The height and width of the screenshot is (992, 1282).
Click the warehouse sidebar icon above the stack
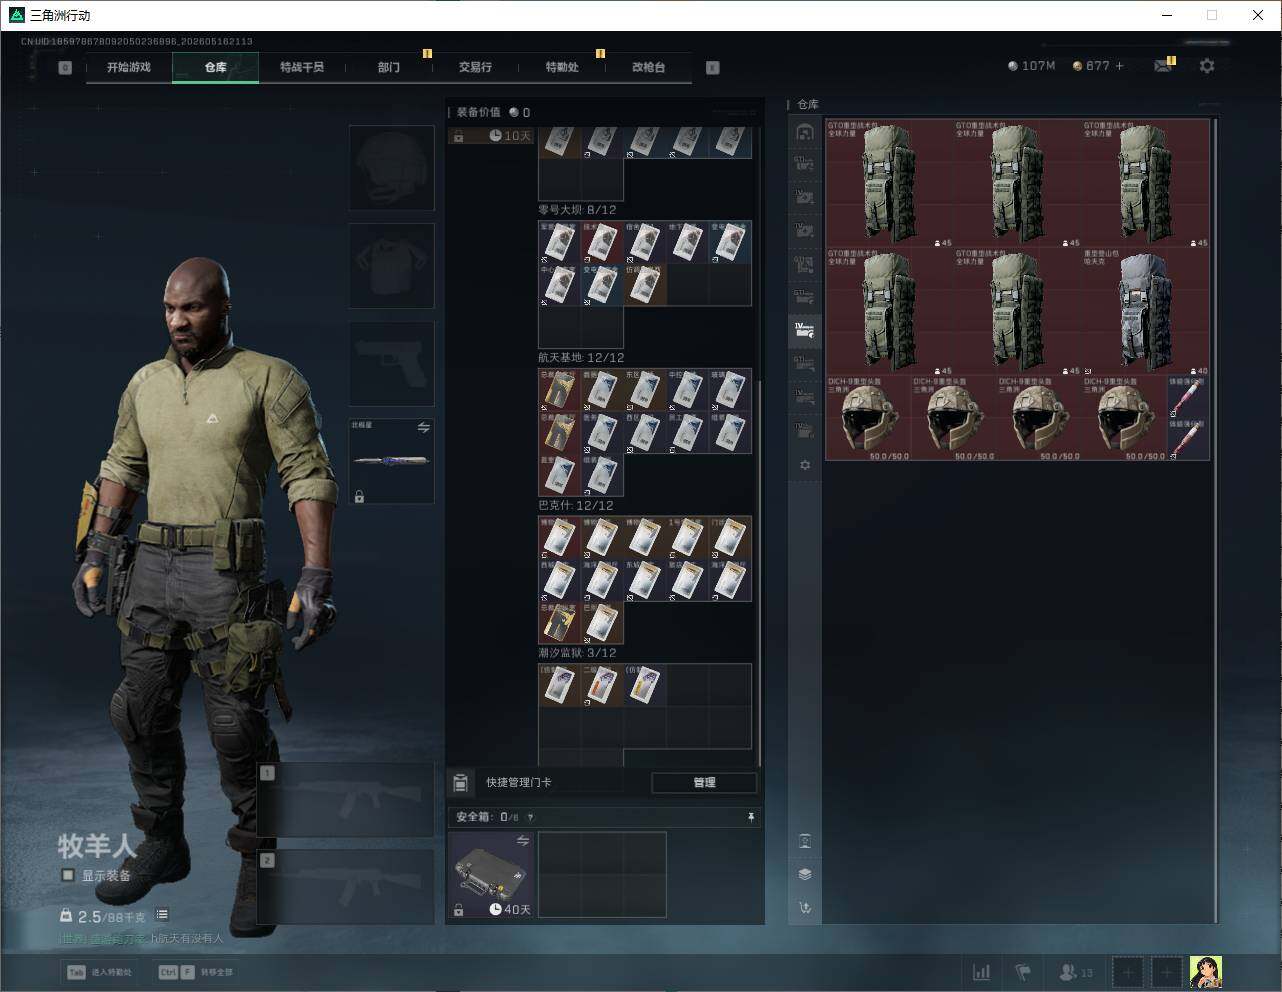(805, 841)
